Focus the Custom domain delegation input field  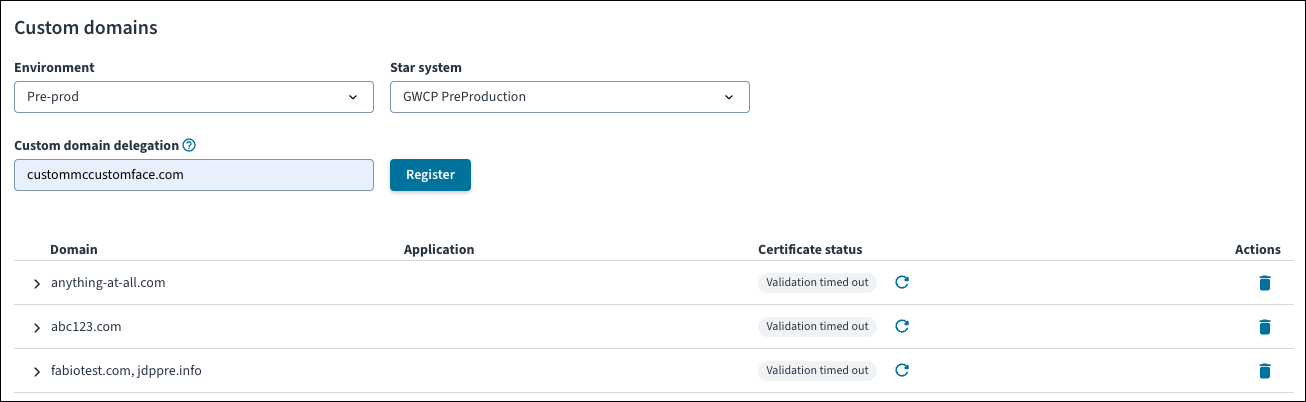click(194, 175)
